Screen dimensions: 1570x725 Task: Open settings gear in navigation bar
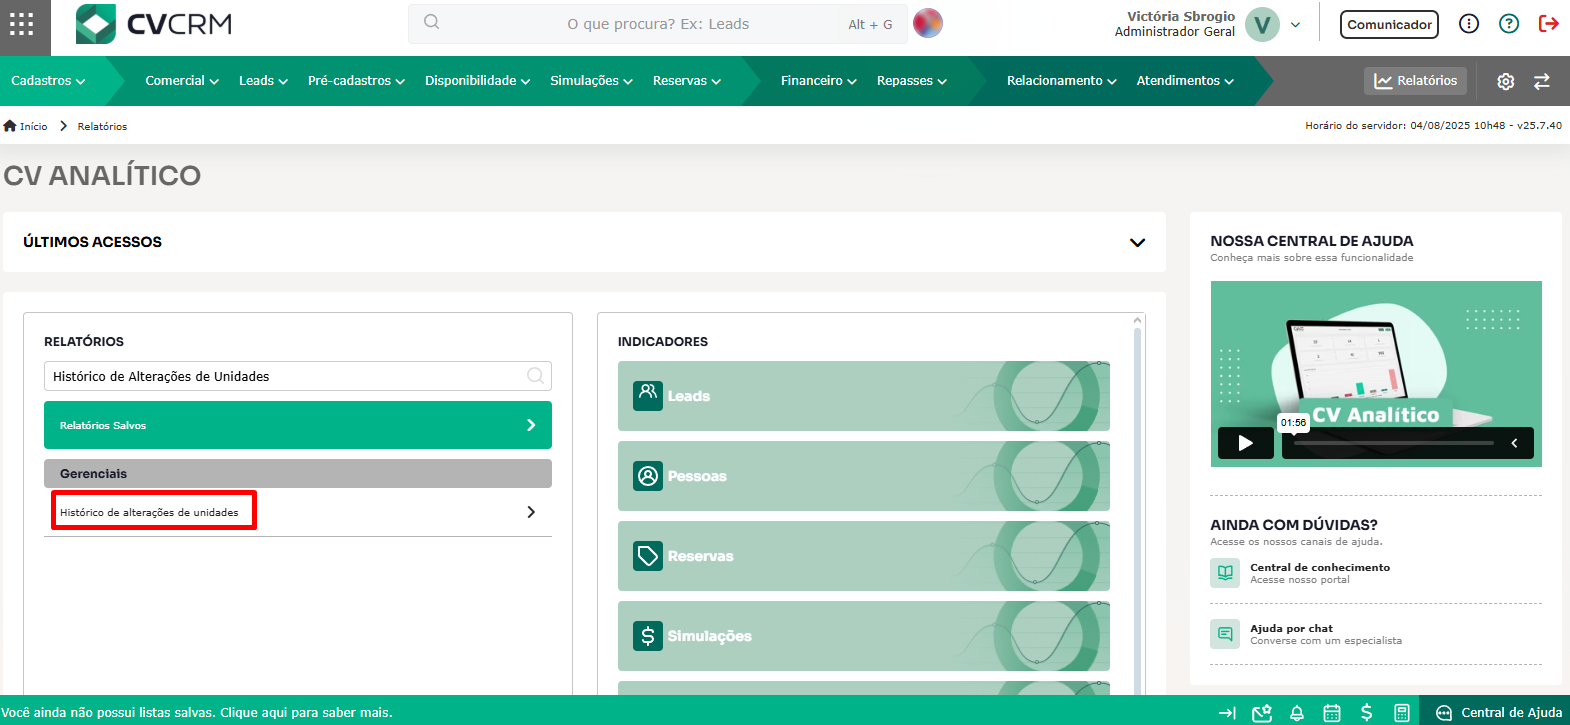click(1506, 82)
